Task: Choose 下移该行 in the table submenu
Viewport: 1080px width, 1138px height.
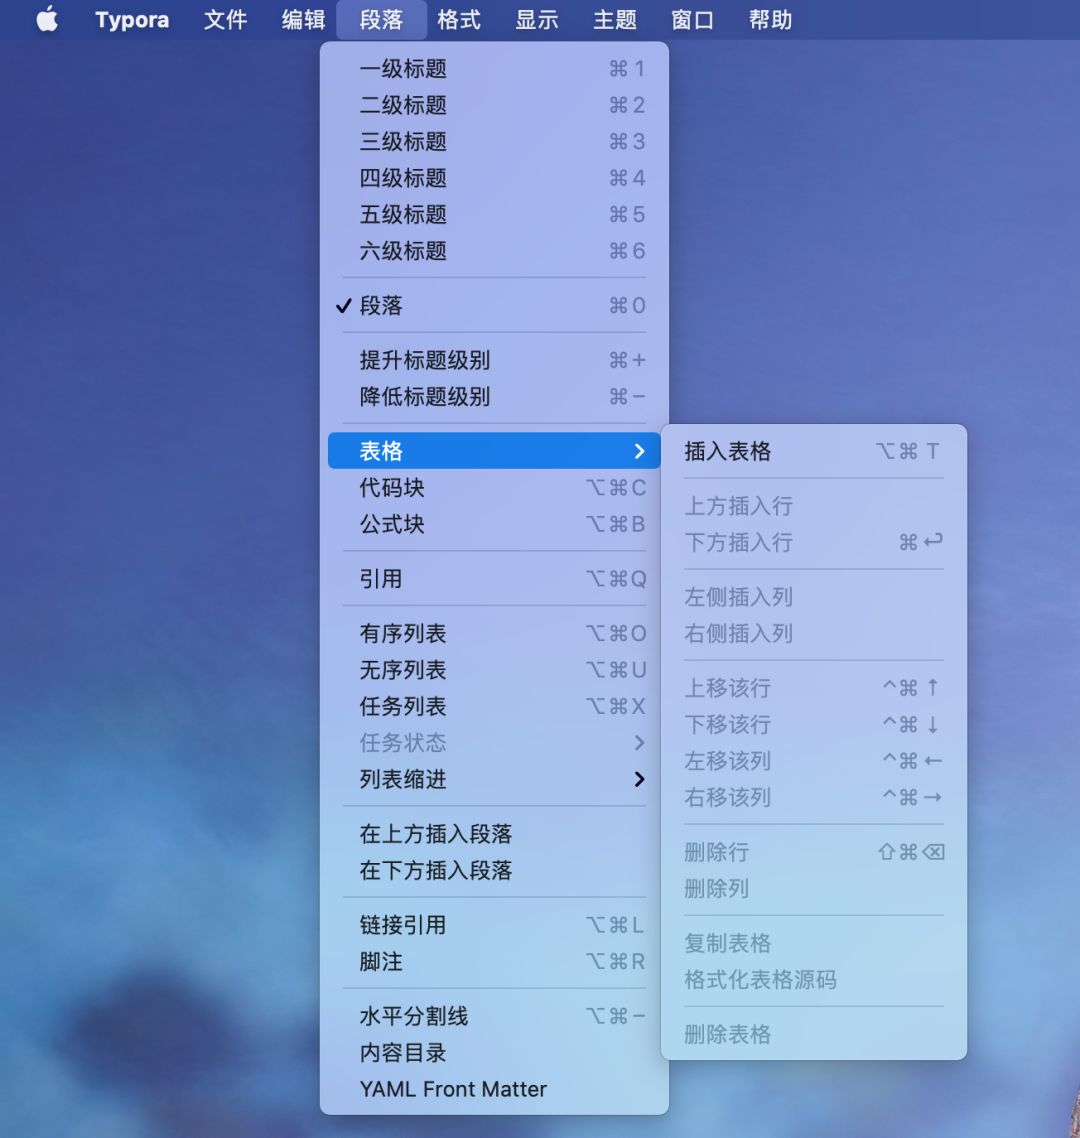Action: [814, 724]
